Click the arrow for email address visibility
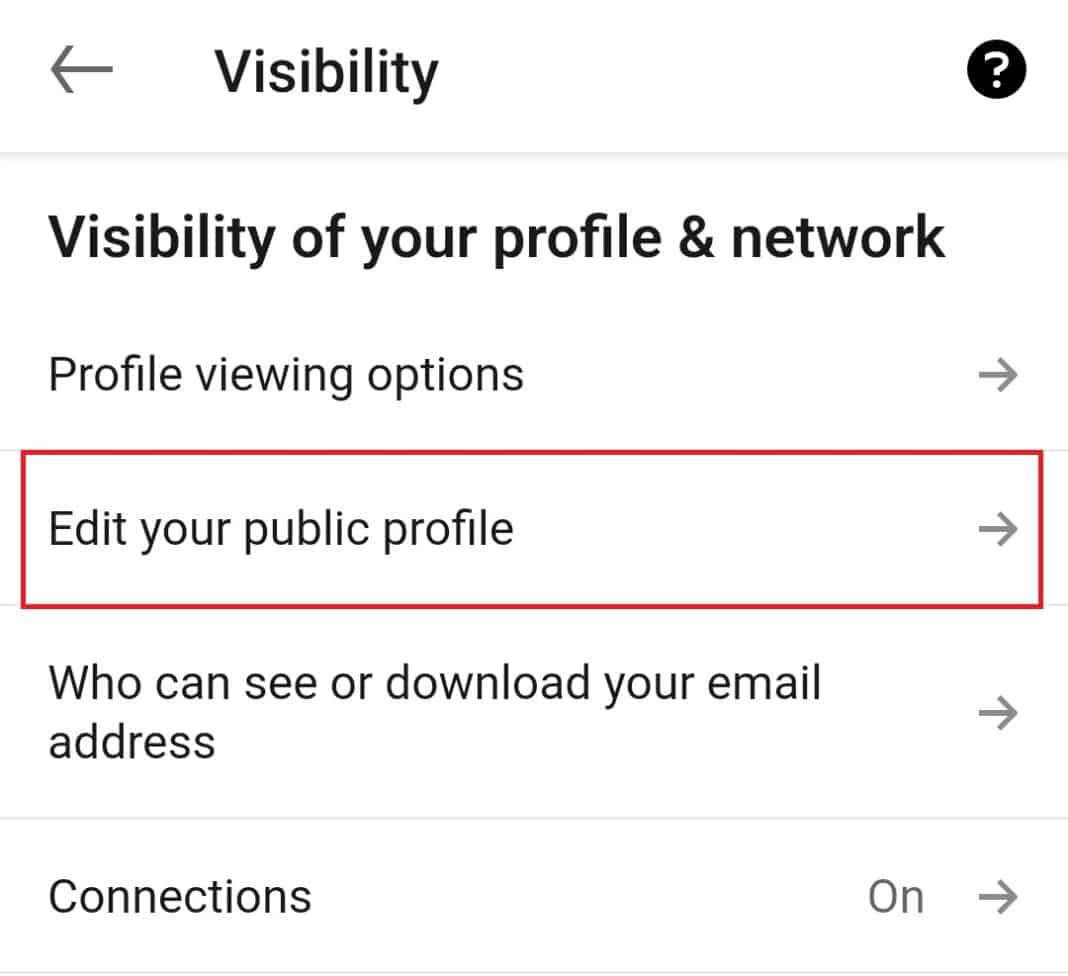The width and height of the screenshot is (1068, 976). 998,713
